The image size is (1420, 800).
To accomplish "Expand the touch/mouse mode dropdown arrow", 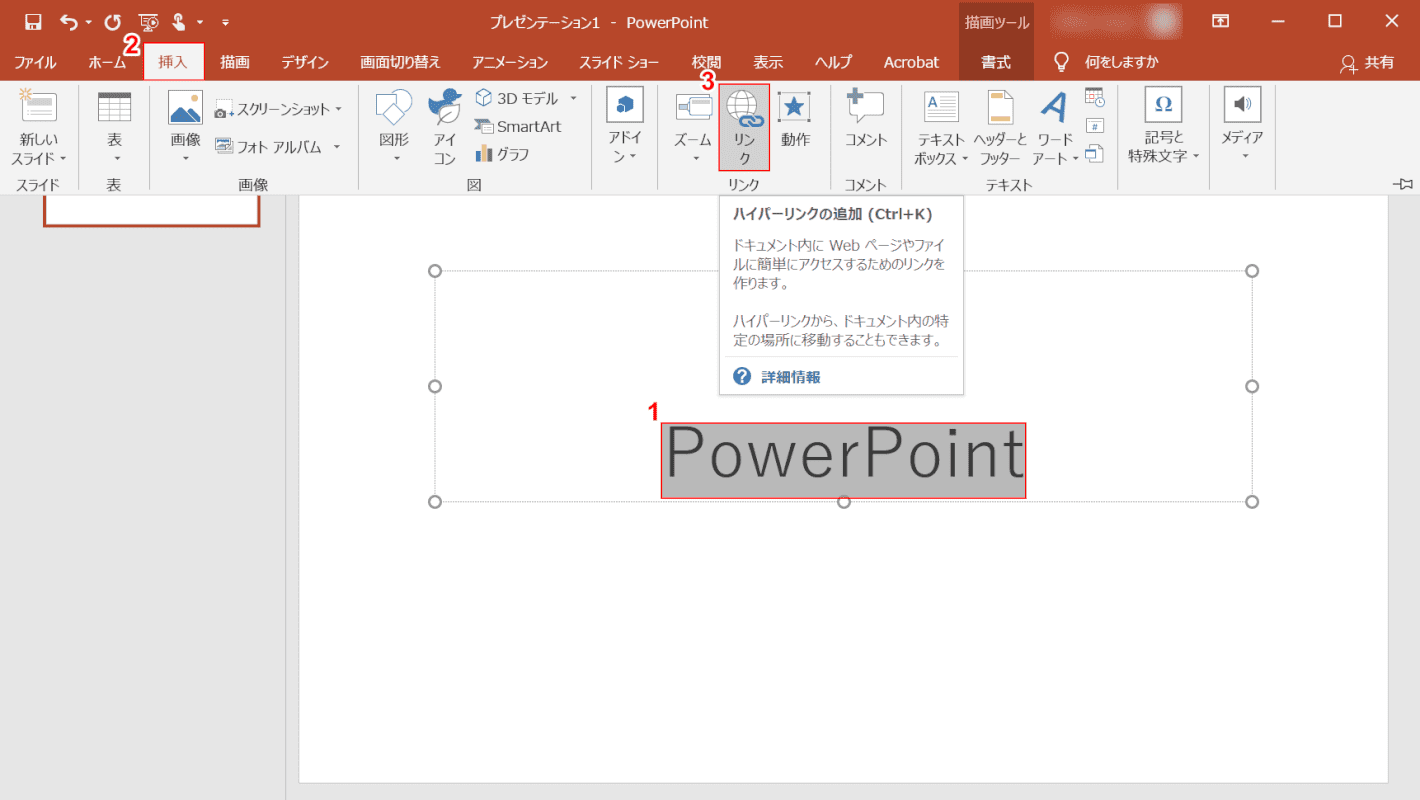I will 200,22.
